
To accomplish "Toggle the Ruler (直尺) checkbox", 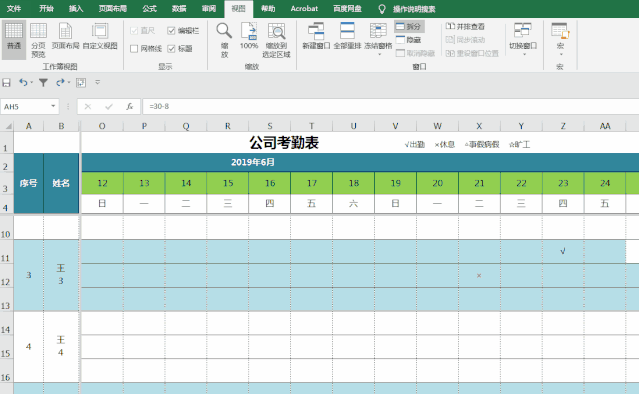I will tap(134, 31).
